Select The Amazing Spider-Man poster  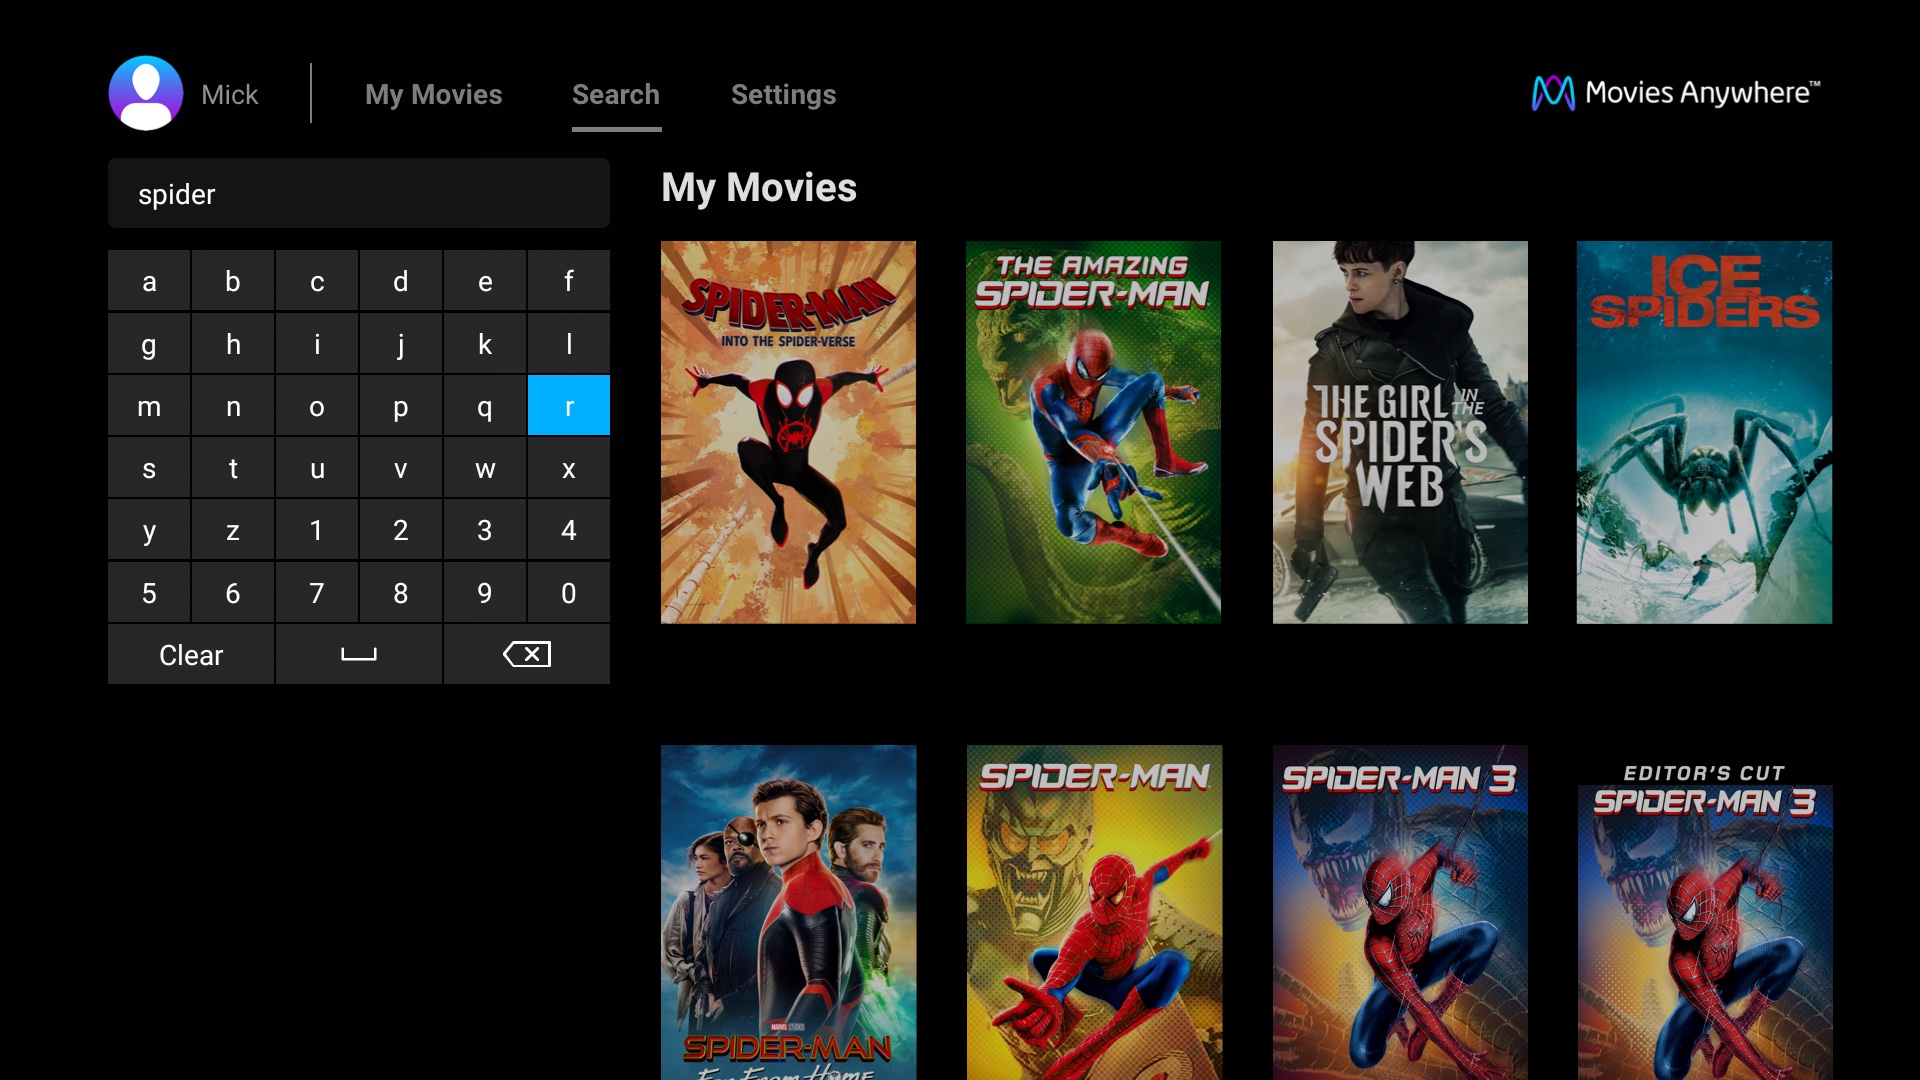point(1093,432)
